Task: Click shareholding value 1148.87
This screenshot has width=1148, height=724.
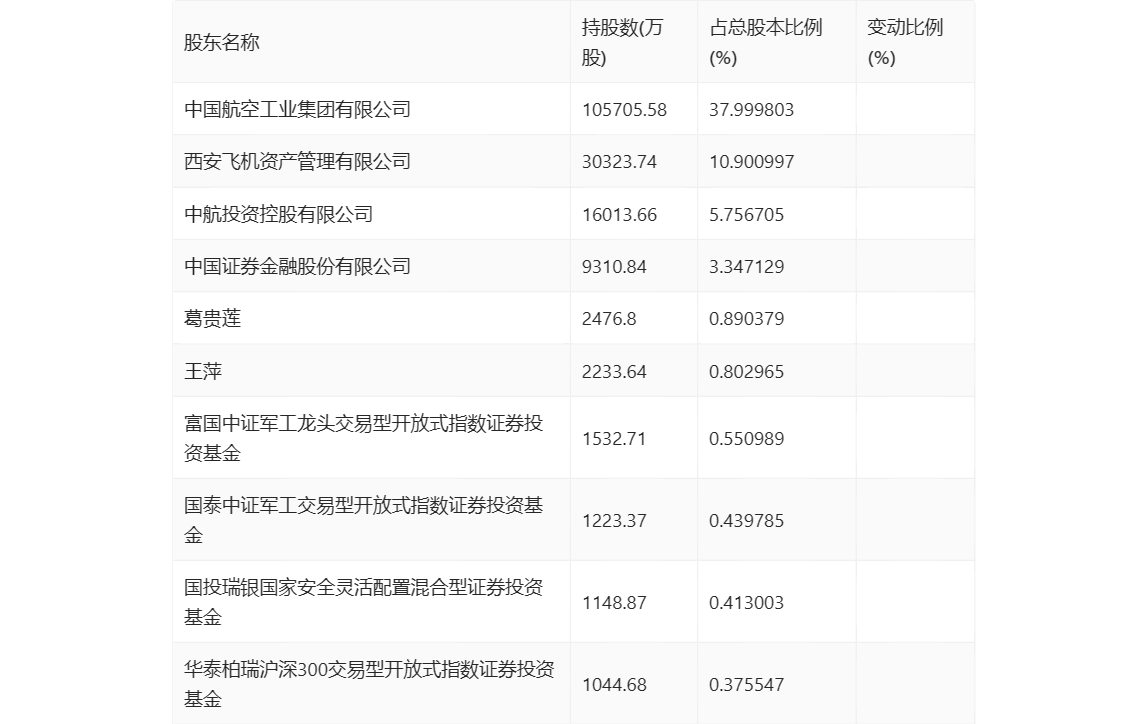Action: click(614, 602)
